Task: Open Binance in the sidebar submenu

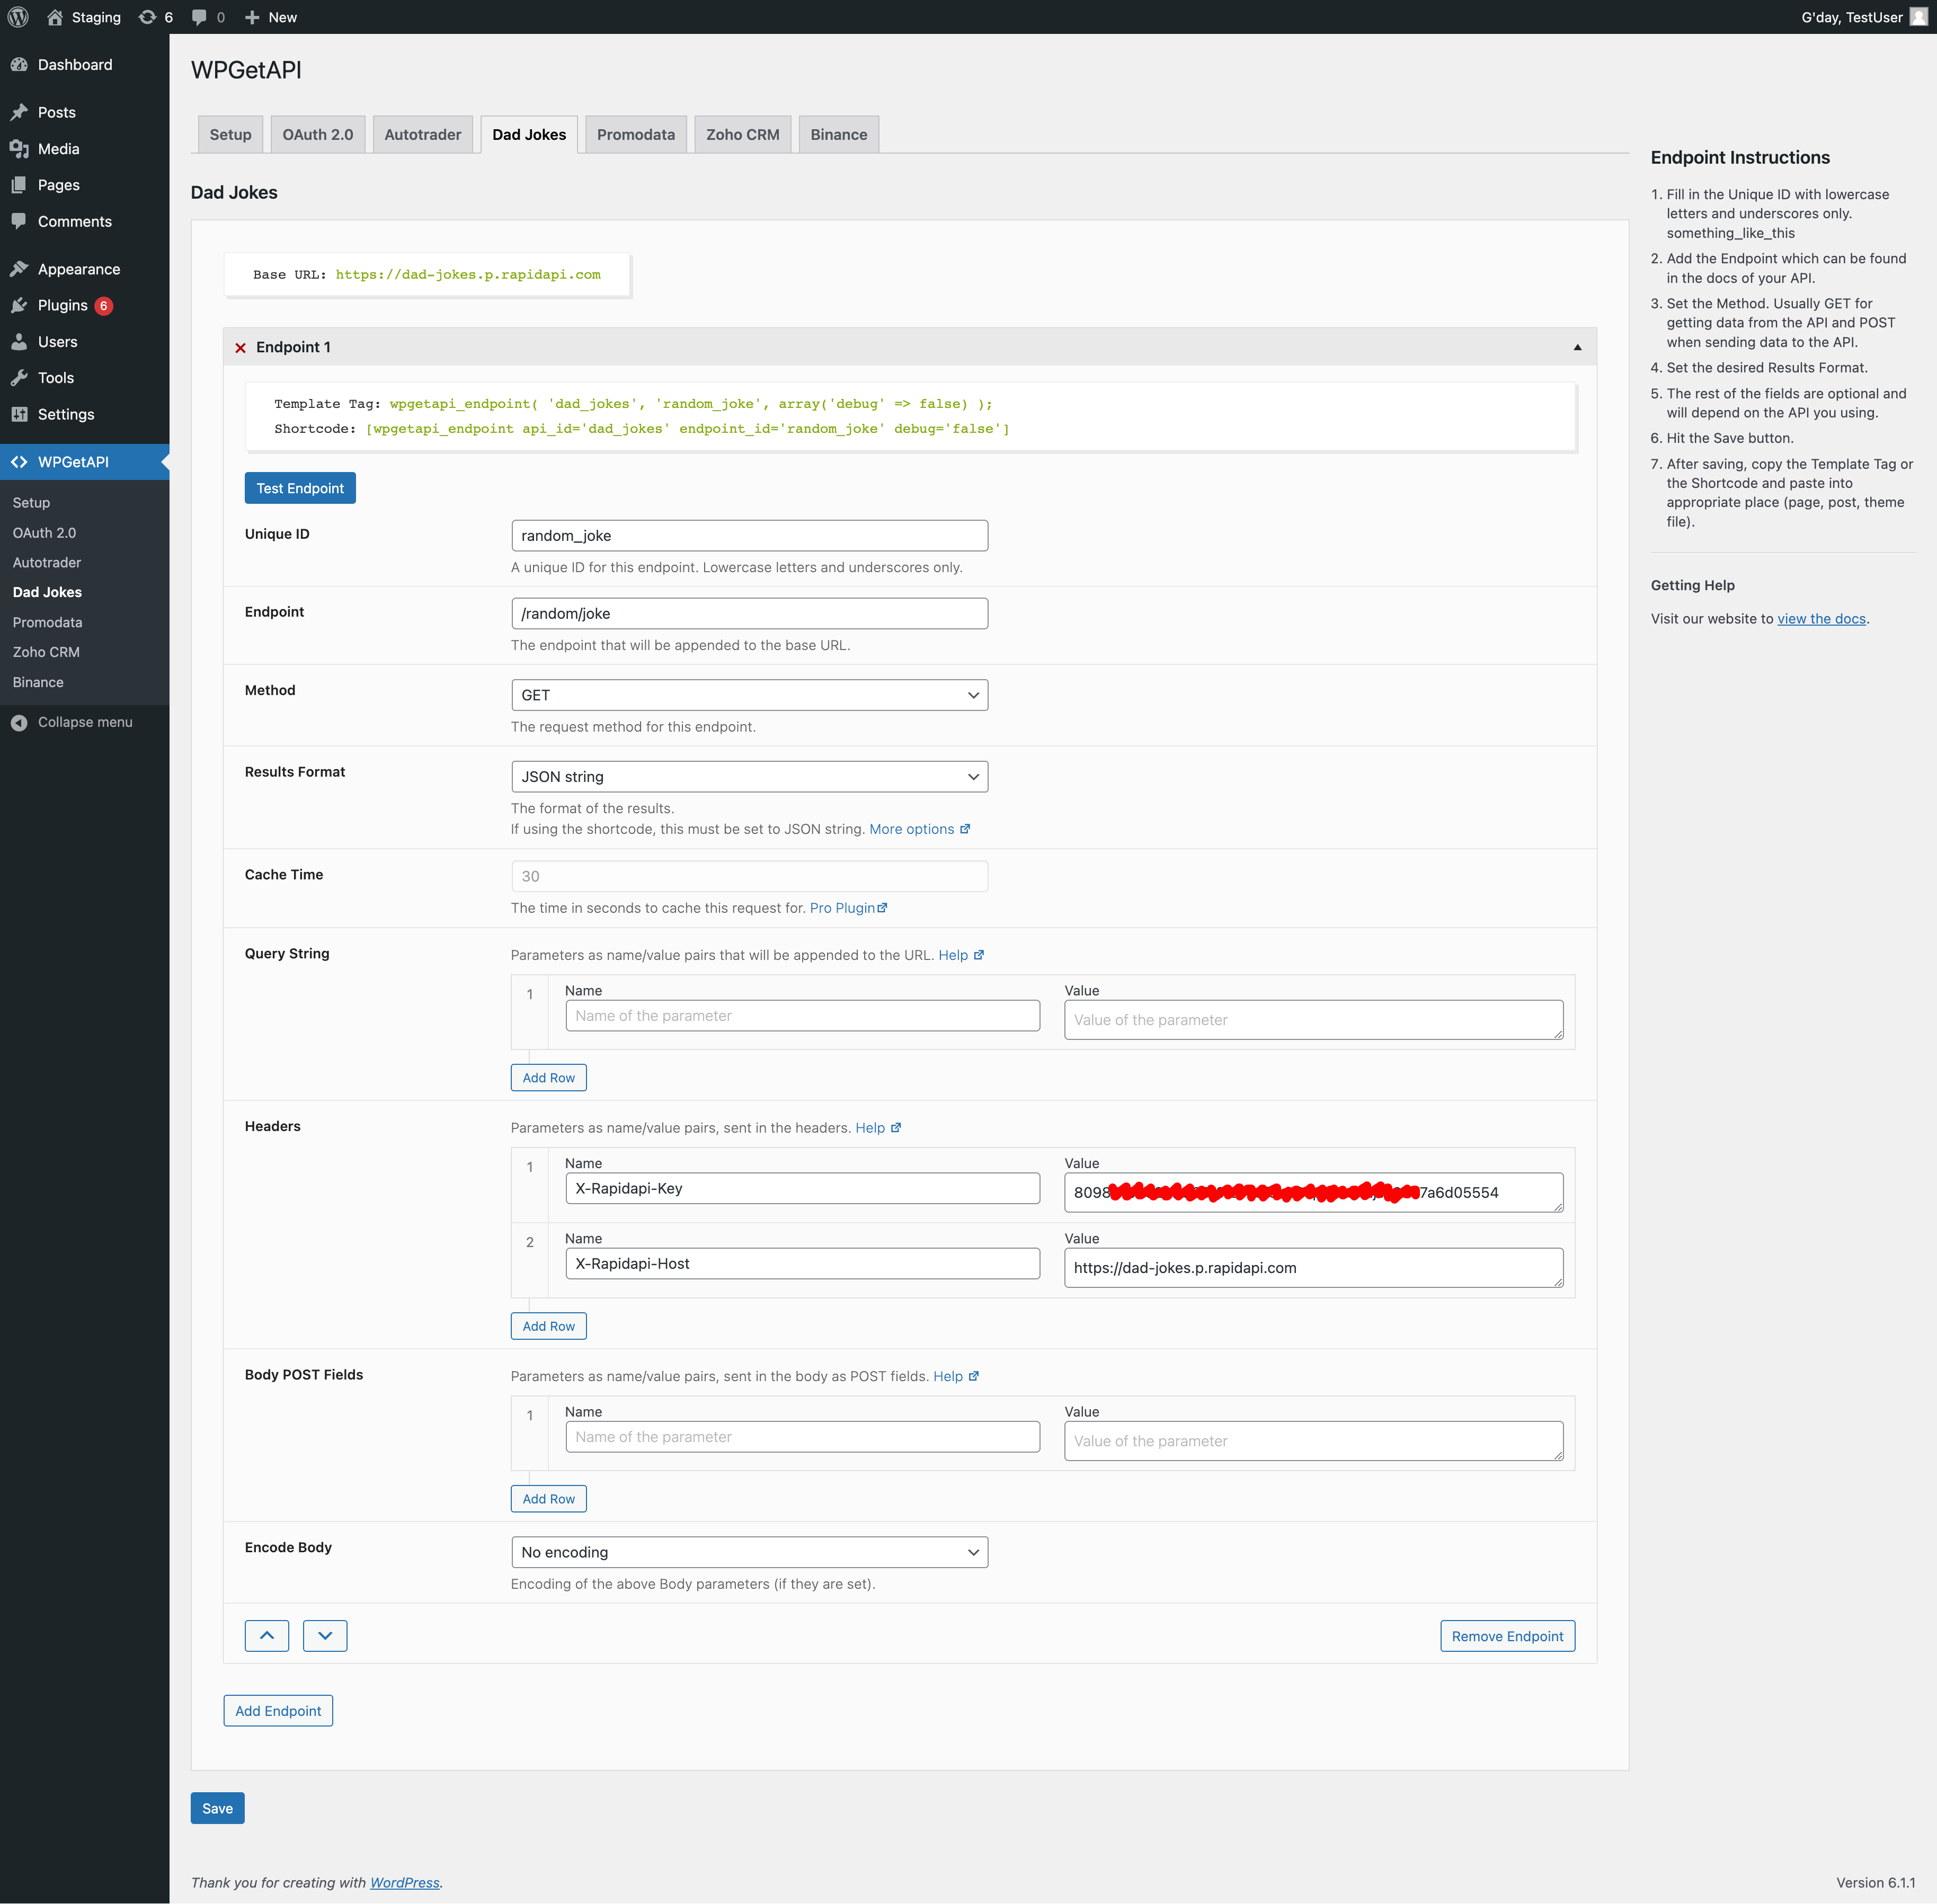Action: coord(38,682)
